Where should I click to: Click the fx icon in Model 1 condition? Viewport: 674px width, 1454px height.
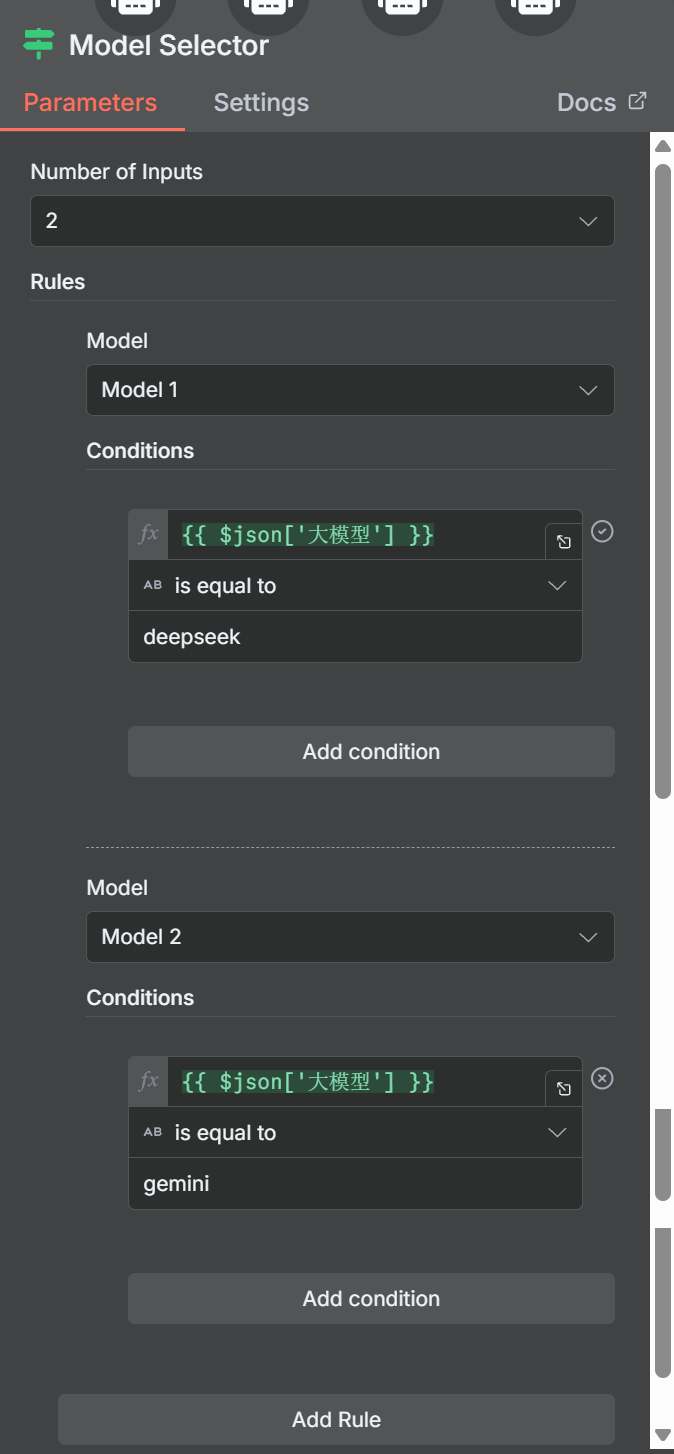pos(149,535)
